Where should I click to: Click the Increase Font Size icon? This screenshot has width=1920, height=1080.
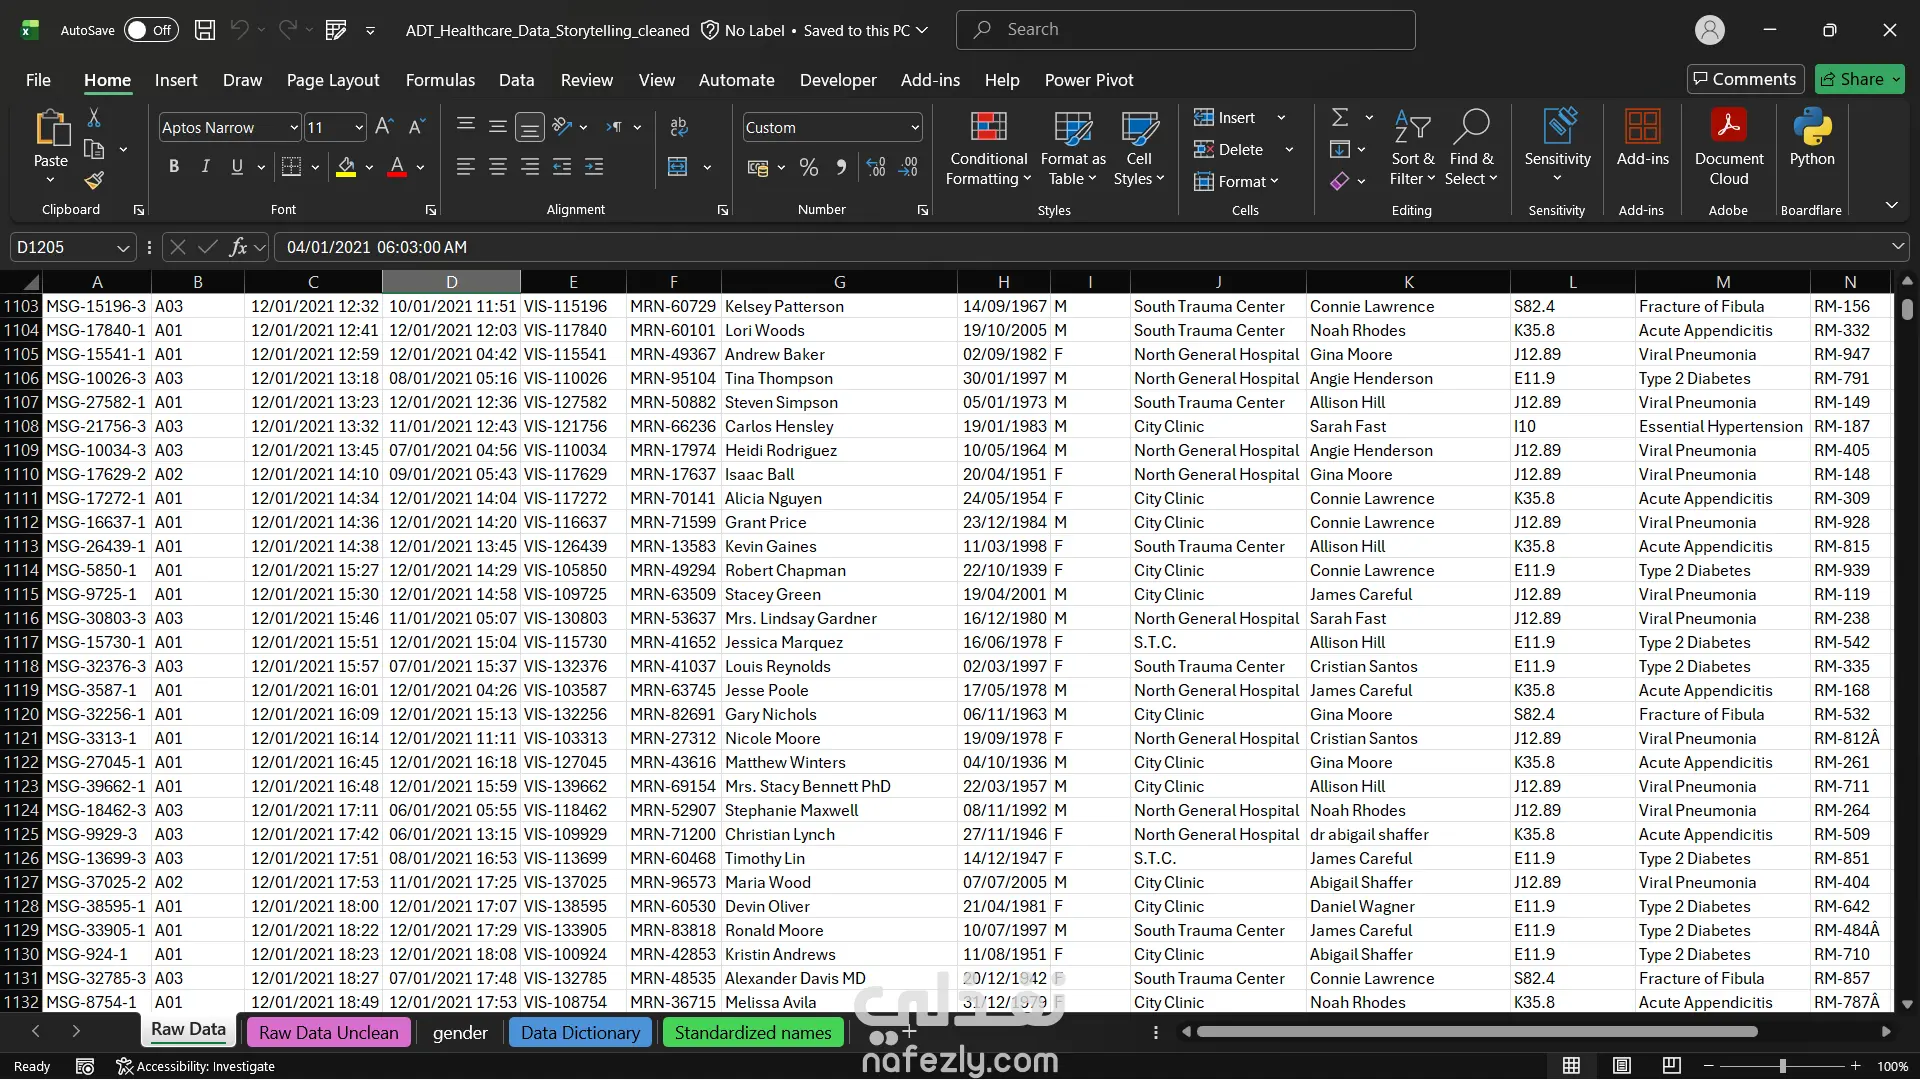tap(384, 127)
